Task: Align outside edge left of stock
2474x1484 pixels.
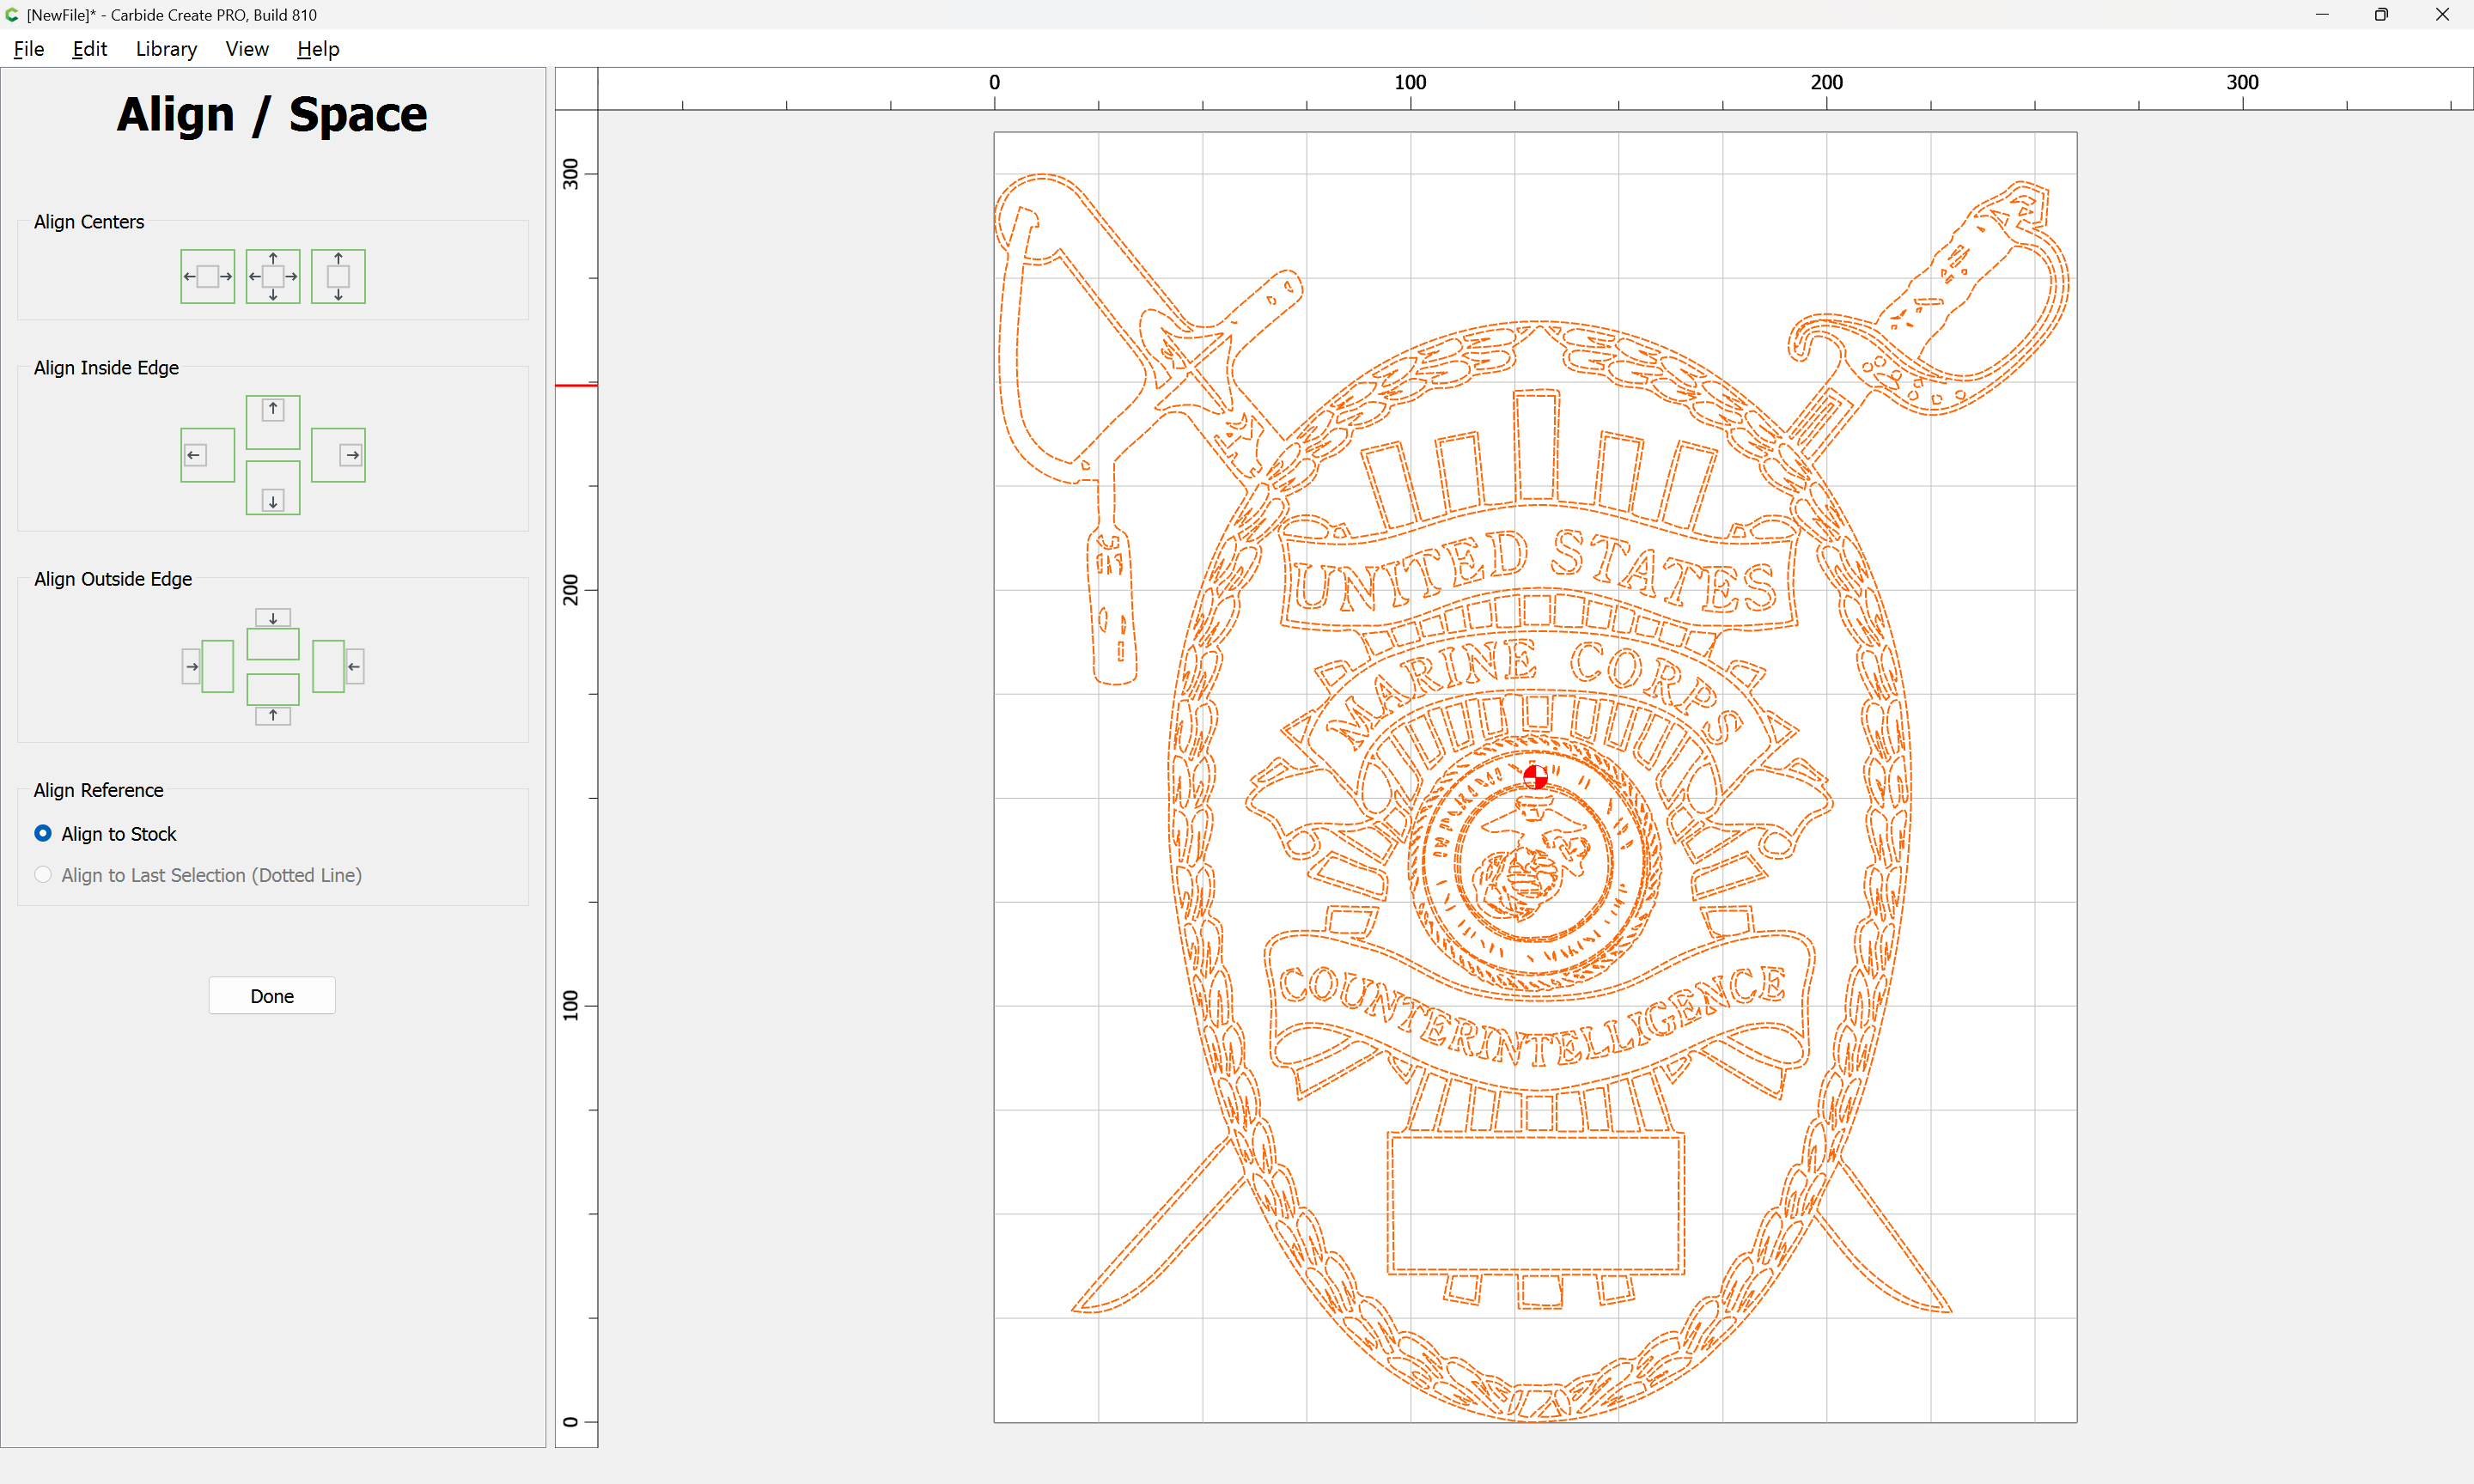Action: click(207, 666)
